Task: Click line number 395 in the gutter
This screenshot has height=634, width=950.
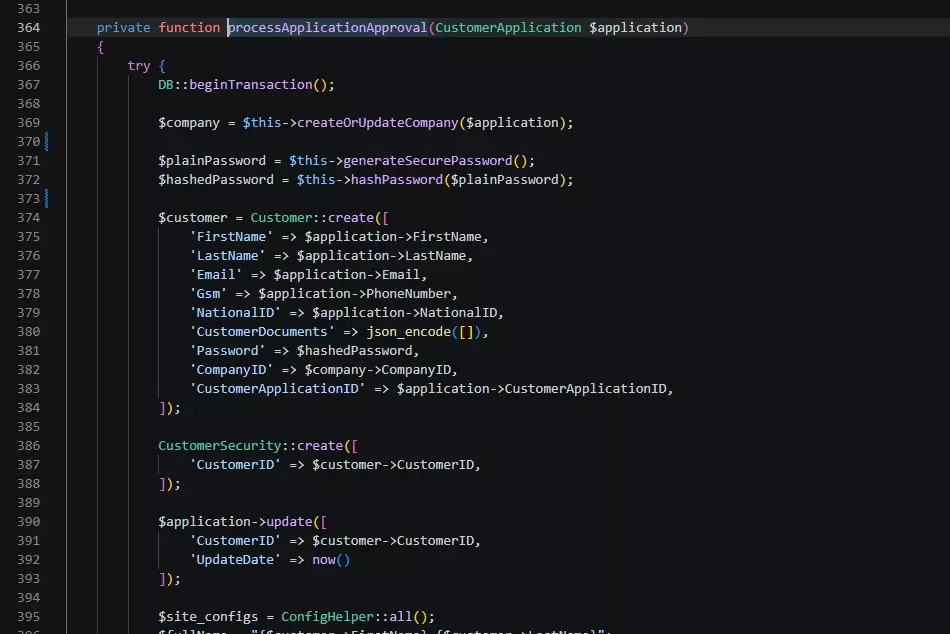Action: click(x=28, y=616)
